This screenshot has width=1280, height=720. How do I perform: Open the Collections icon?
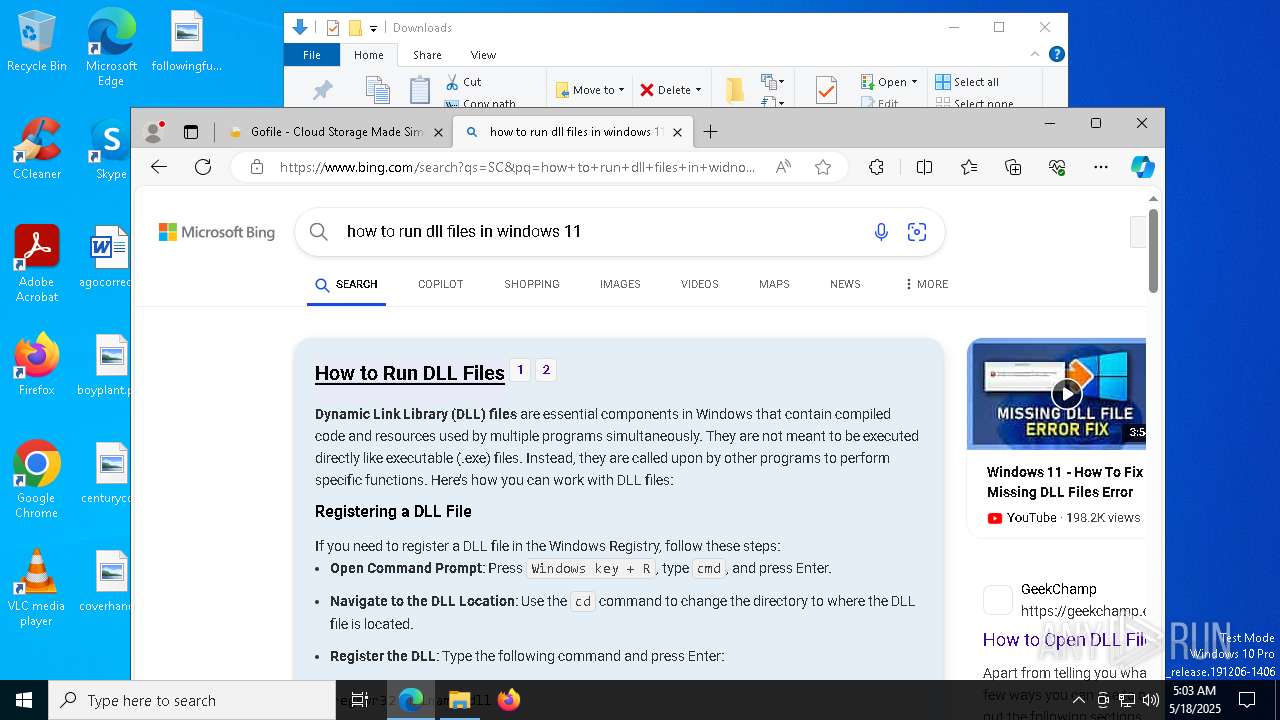click(x=1013, y=167)
